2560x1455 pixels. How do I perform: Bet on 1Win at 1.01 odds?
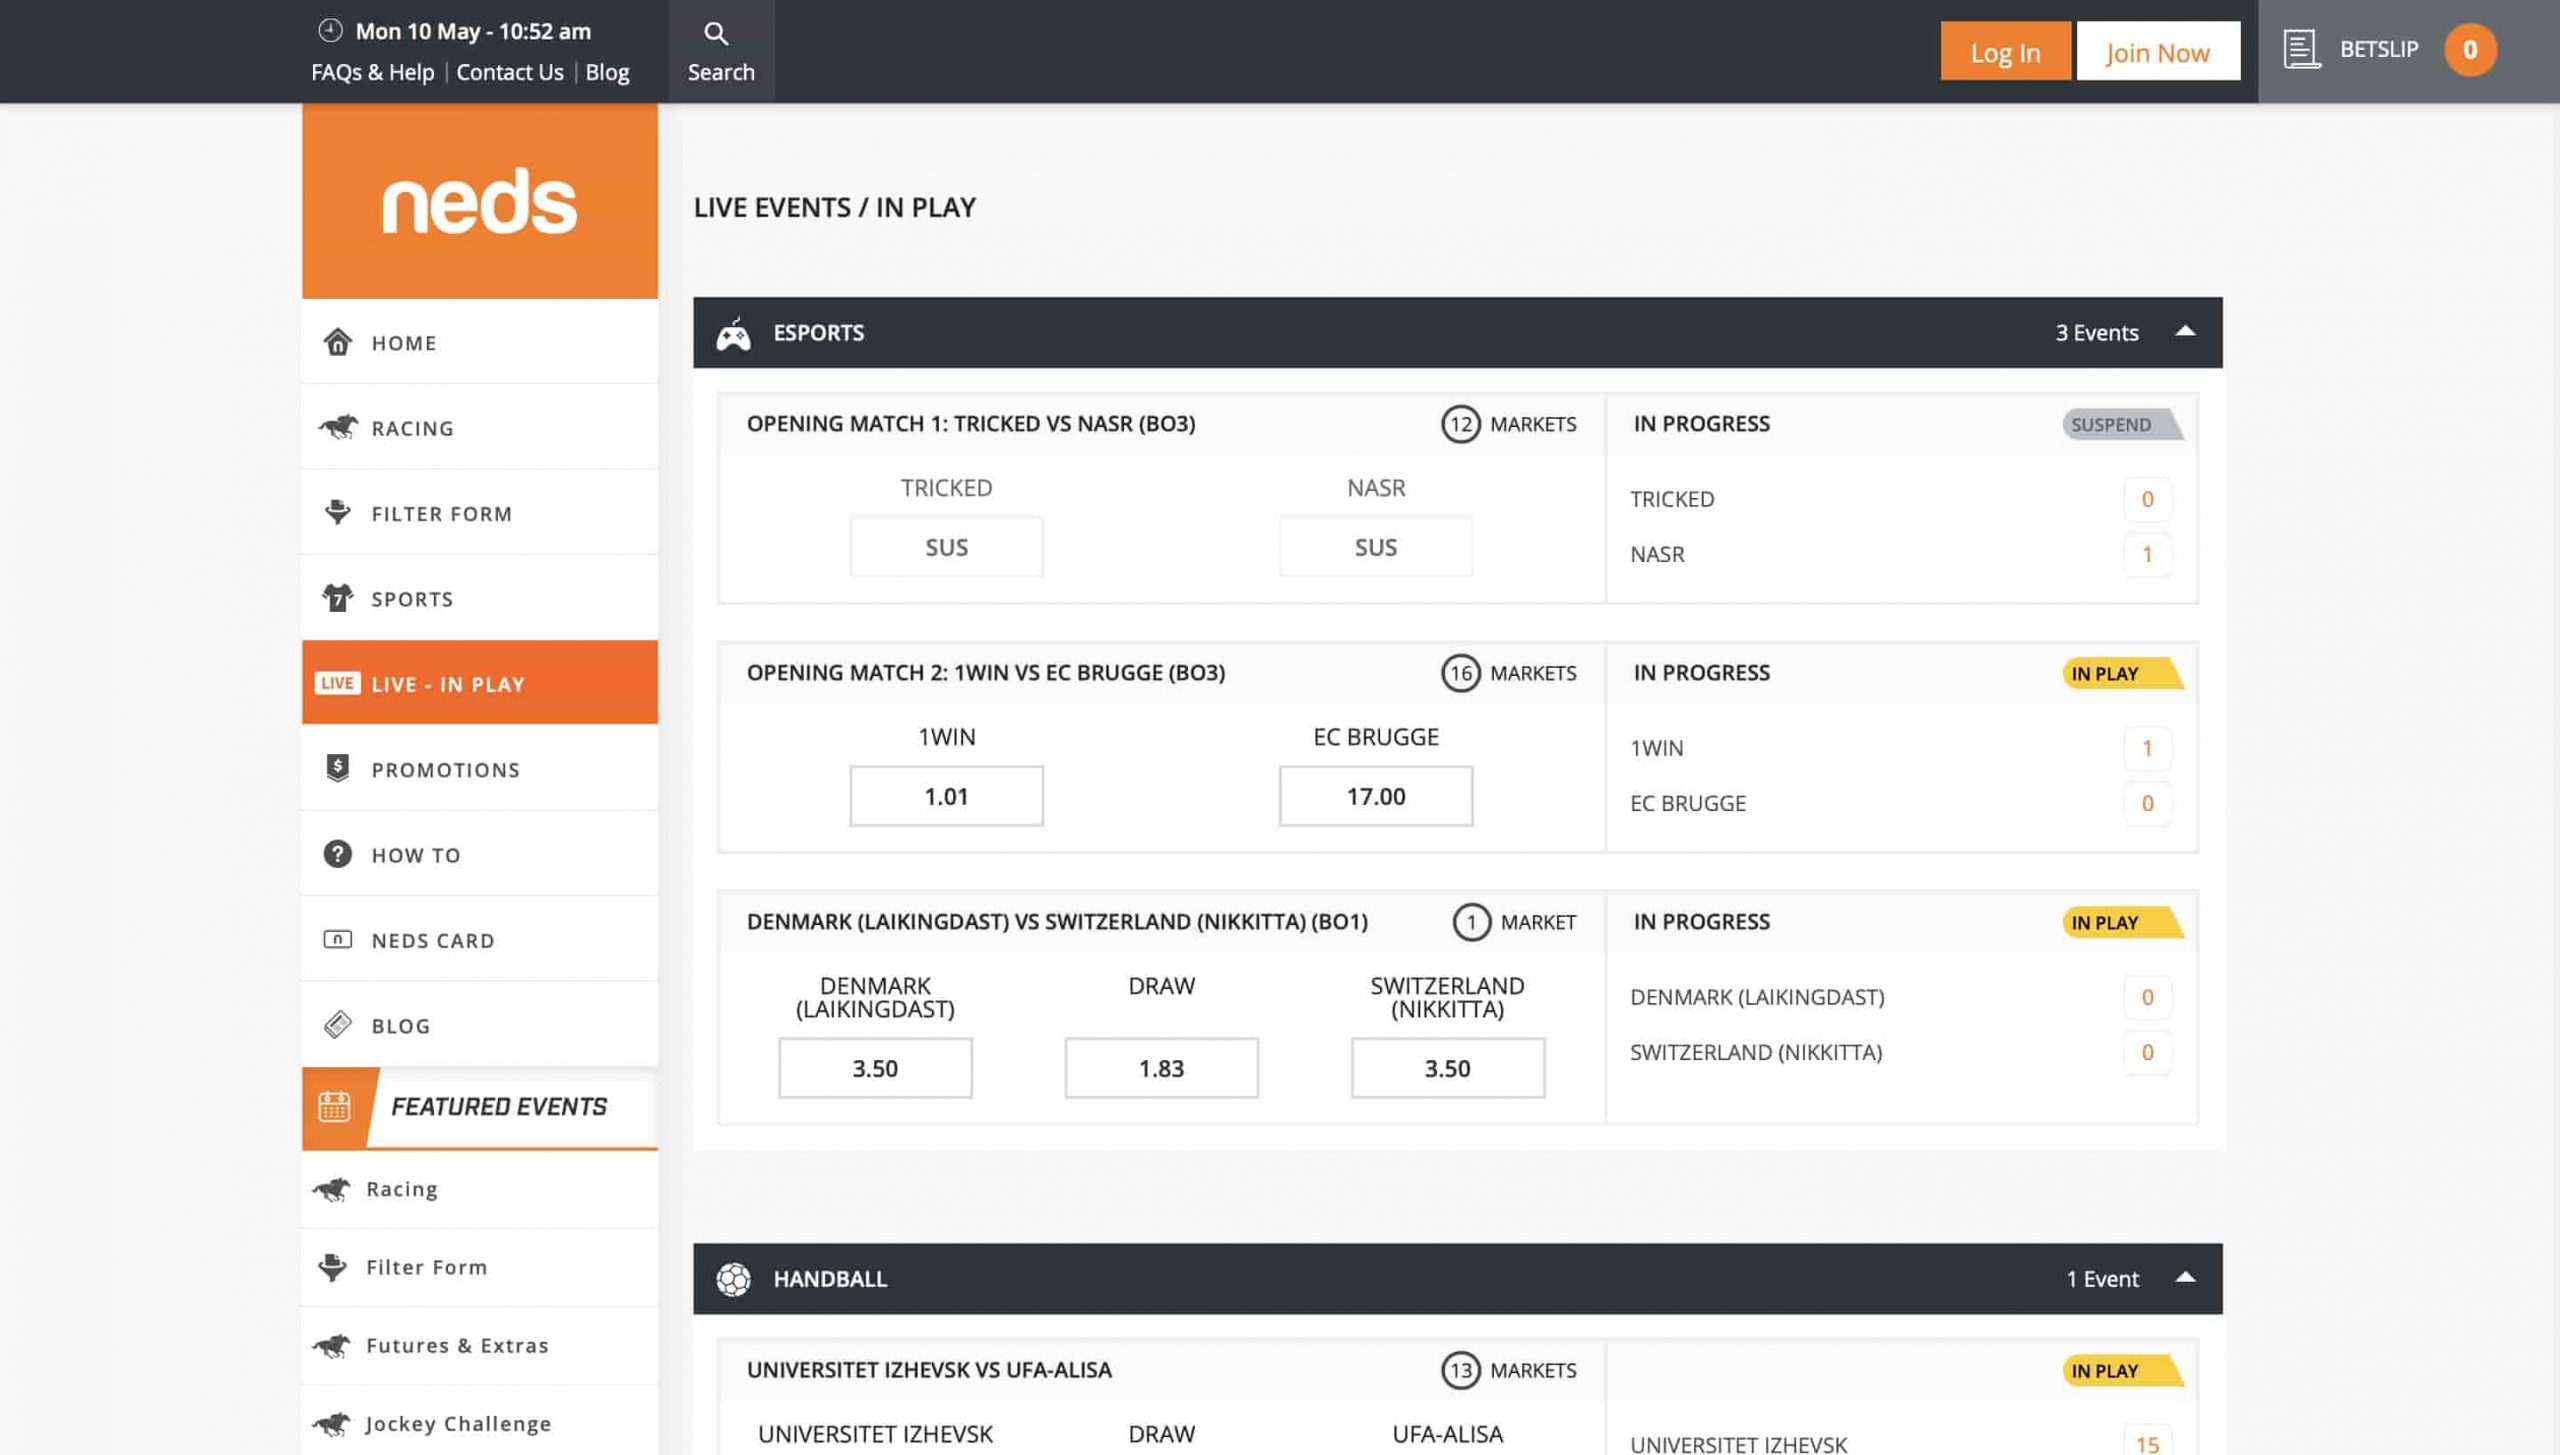pyautogui.click(x=946, y=796)
